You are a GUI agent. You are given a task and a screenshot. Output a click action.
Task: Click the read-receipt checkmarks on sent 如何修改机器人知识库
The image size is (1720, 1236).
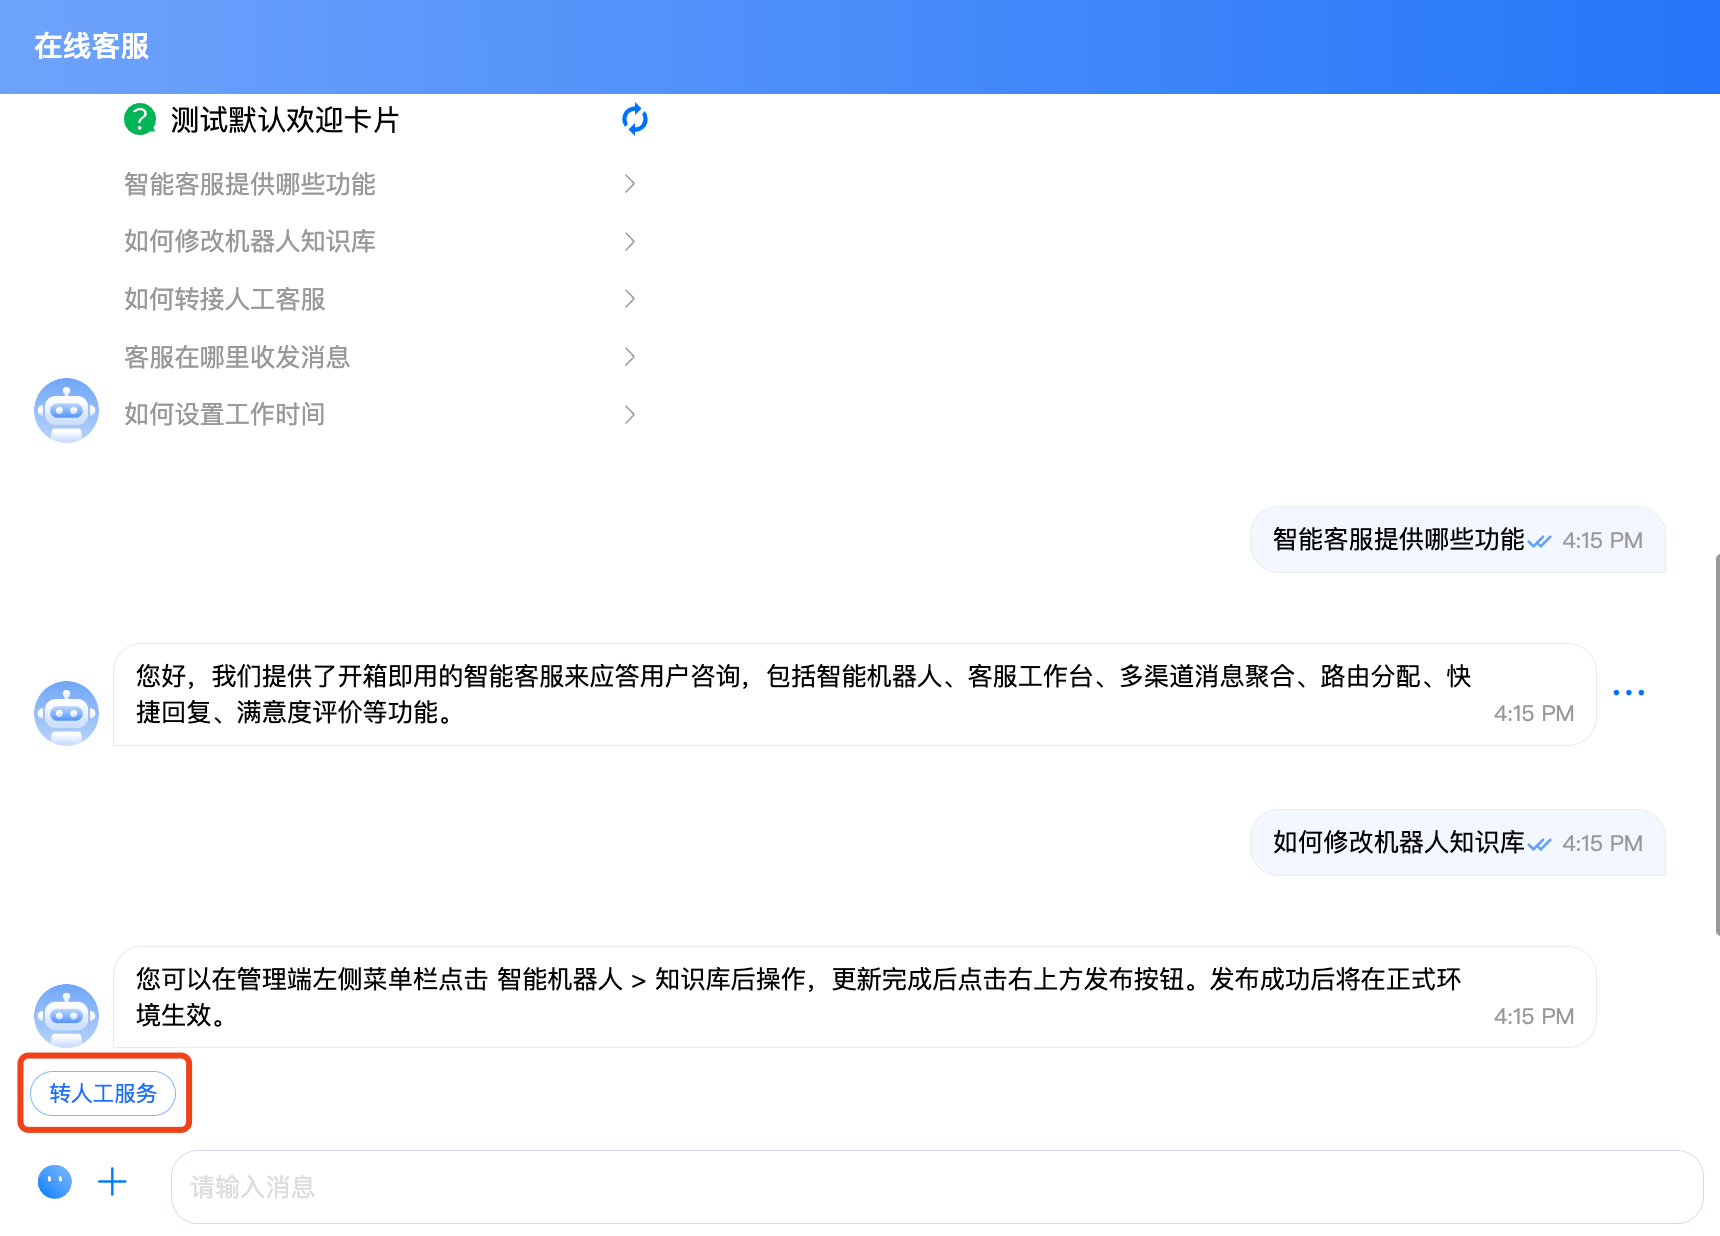pos(1540,845)
